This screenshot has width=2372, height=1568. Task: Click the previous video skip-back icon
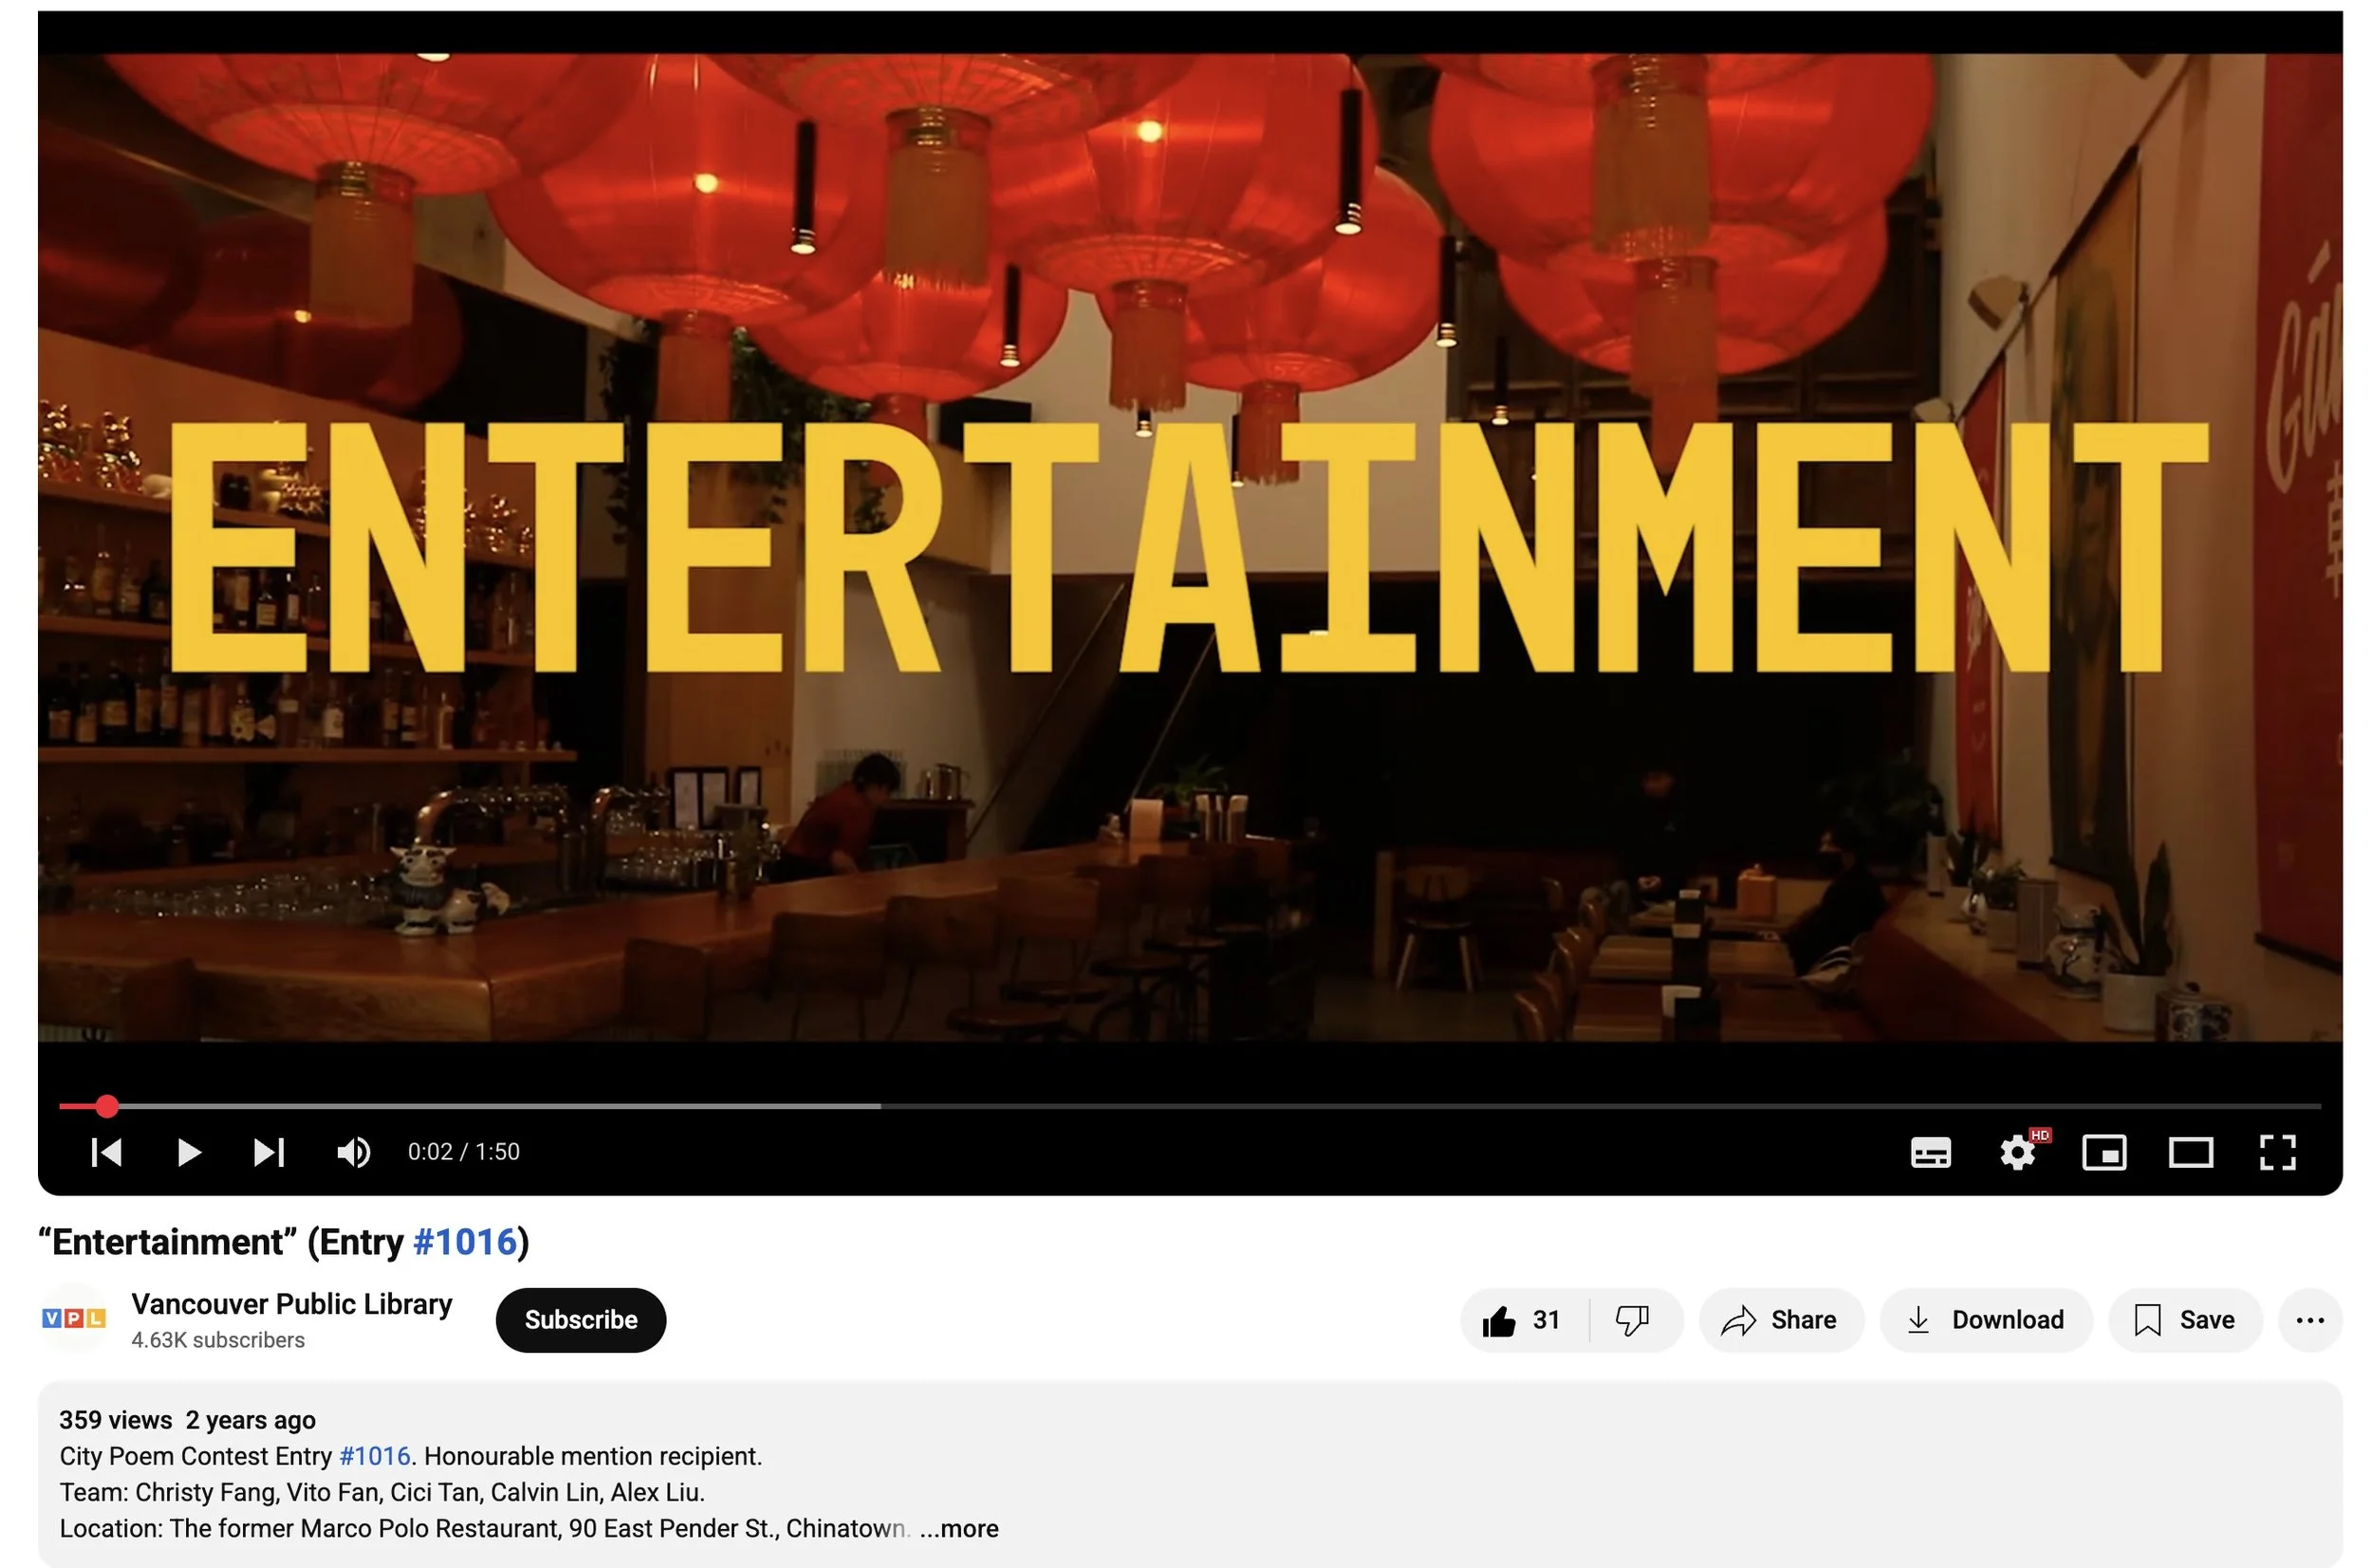106,1152
